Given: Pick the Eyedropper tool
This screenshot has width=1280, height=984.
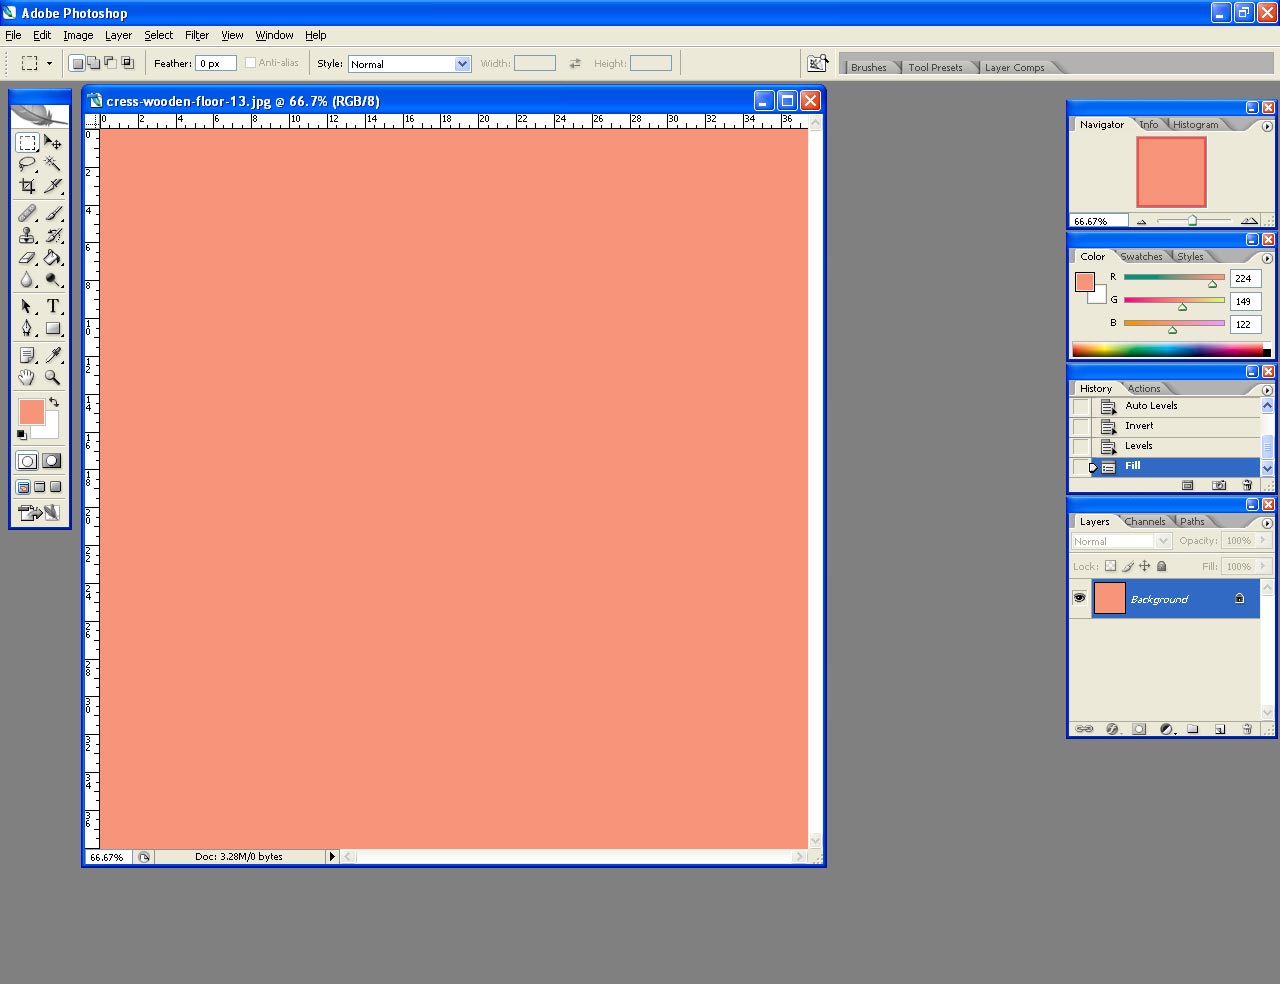Looking at the screenshot, I should (x=53, y=355).
